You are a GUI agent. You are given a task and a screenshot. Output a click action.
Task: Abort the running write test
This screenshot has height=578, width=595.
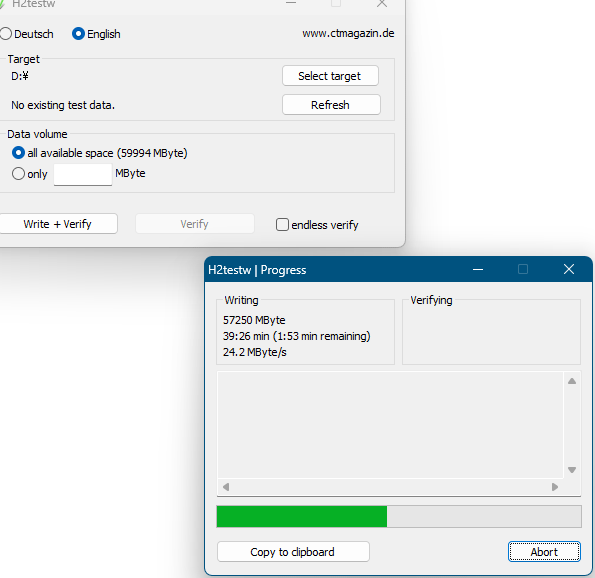click(x=544, y=551)
